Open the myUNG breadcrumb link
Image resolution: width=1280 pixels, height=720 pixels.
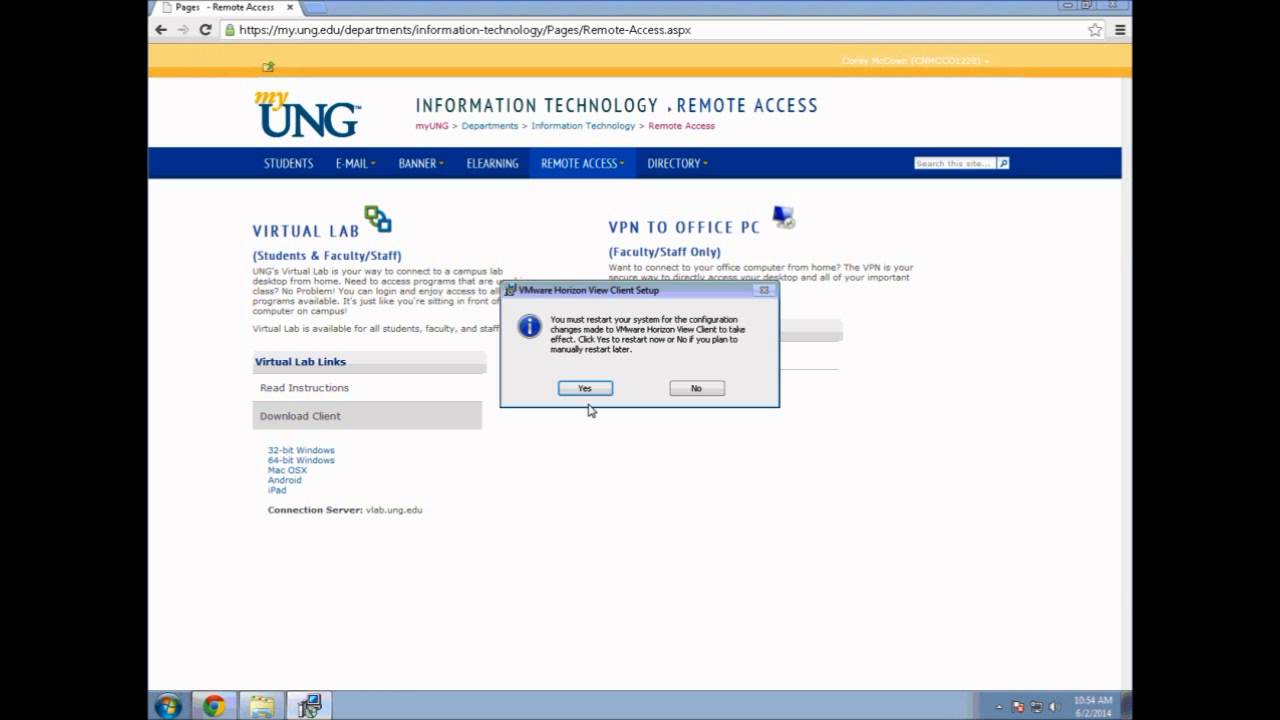point(432,126)
